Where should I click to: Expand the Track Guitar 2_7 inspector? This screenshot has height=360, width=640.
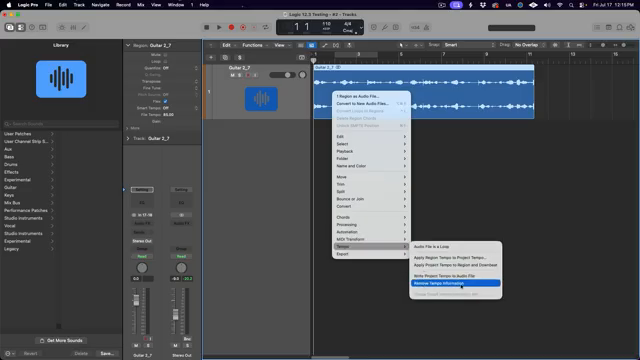[x=128, y=138]
